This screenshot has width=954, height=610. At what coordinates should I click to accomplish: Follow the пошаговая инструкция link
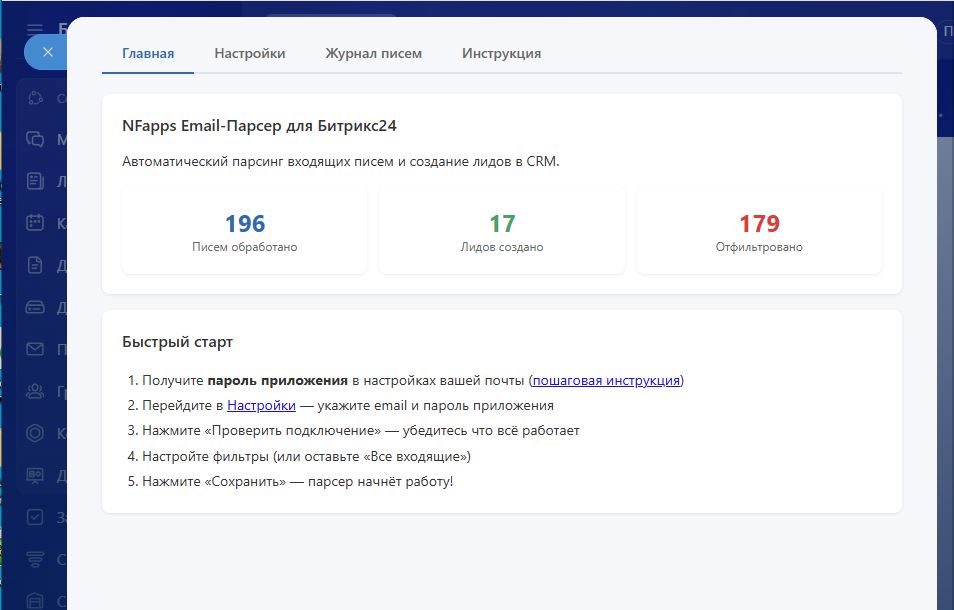pyautogui.click(x=606, y=381)
